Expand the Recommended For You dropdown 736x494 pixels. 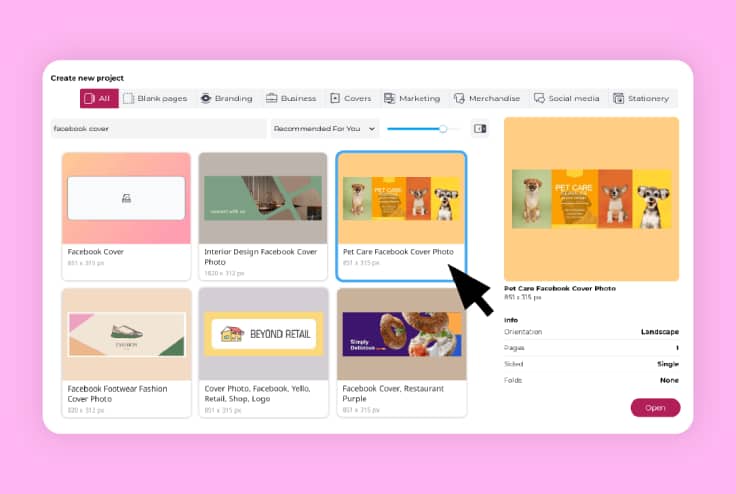[x=324, y=128]
